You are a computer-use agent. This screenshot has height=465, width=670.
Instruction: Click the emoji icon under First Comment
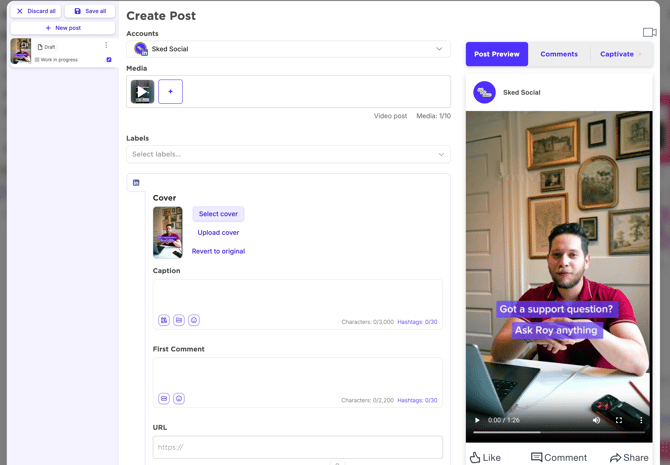pyautogui.click(x=179, y=398)
